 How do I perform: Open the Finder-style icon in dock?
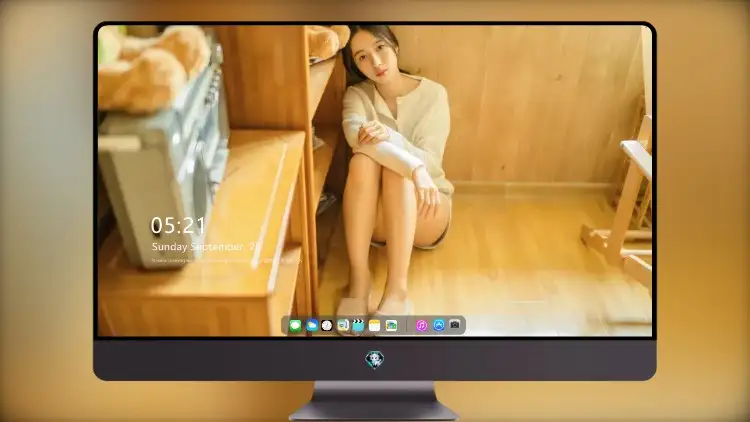tap(343, 325)
